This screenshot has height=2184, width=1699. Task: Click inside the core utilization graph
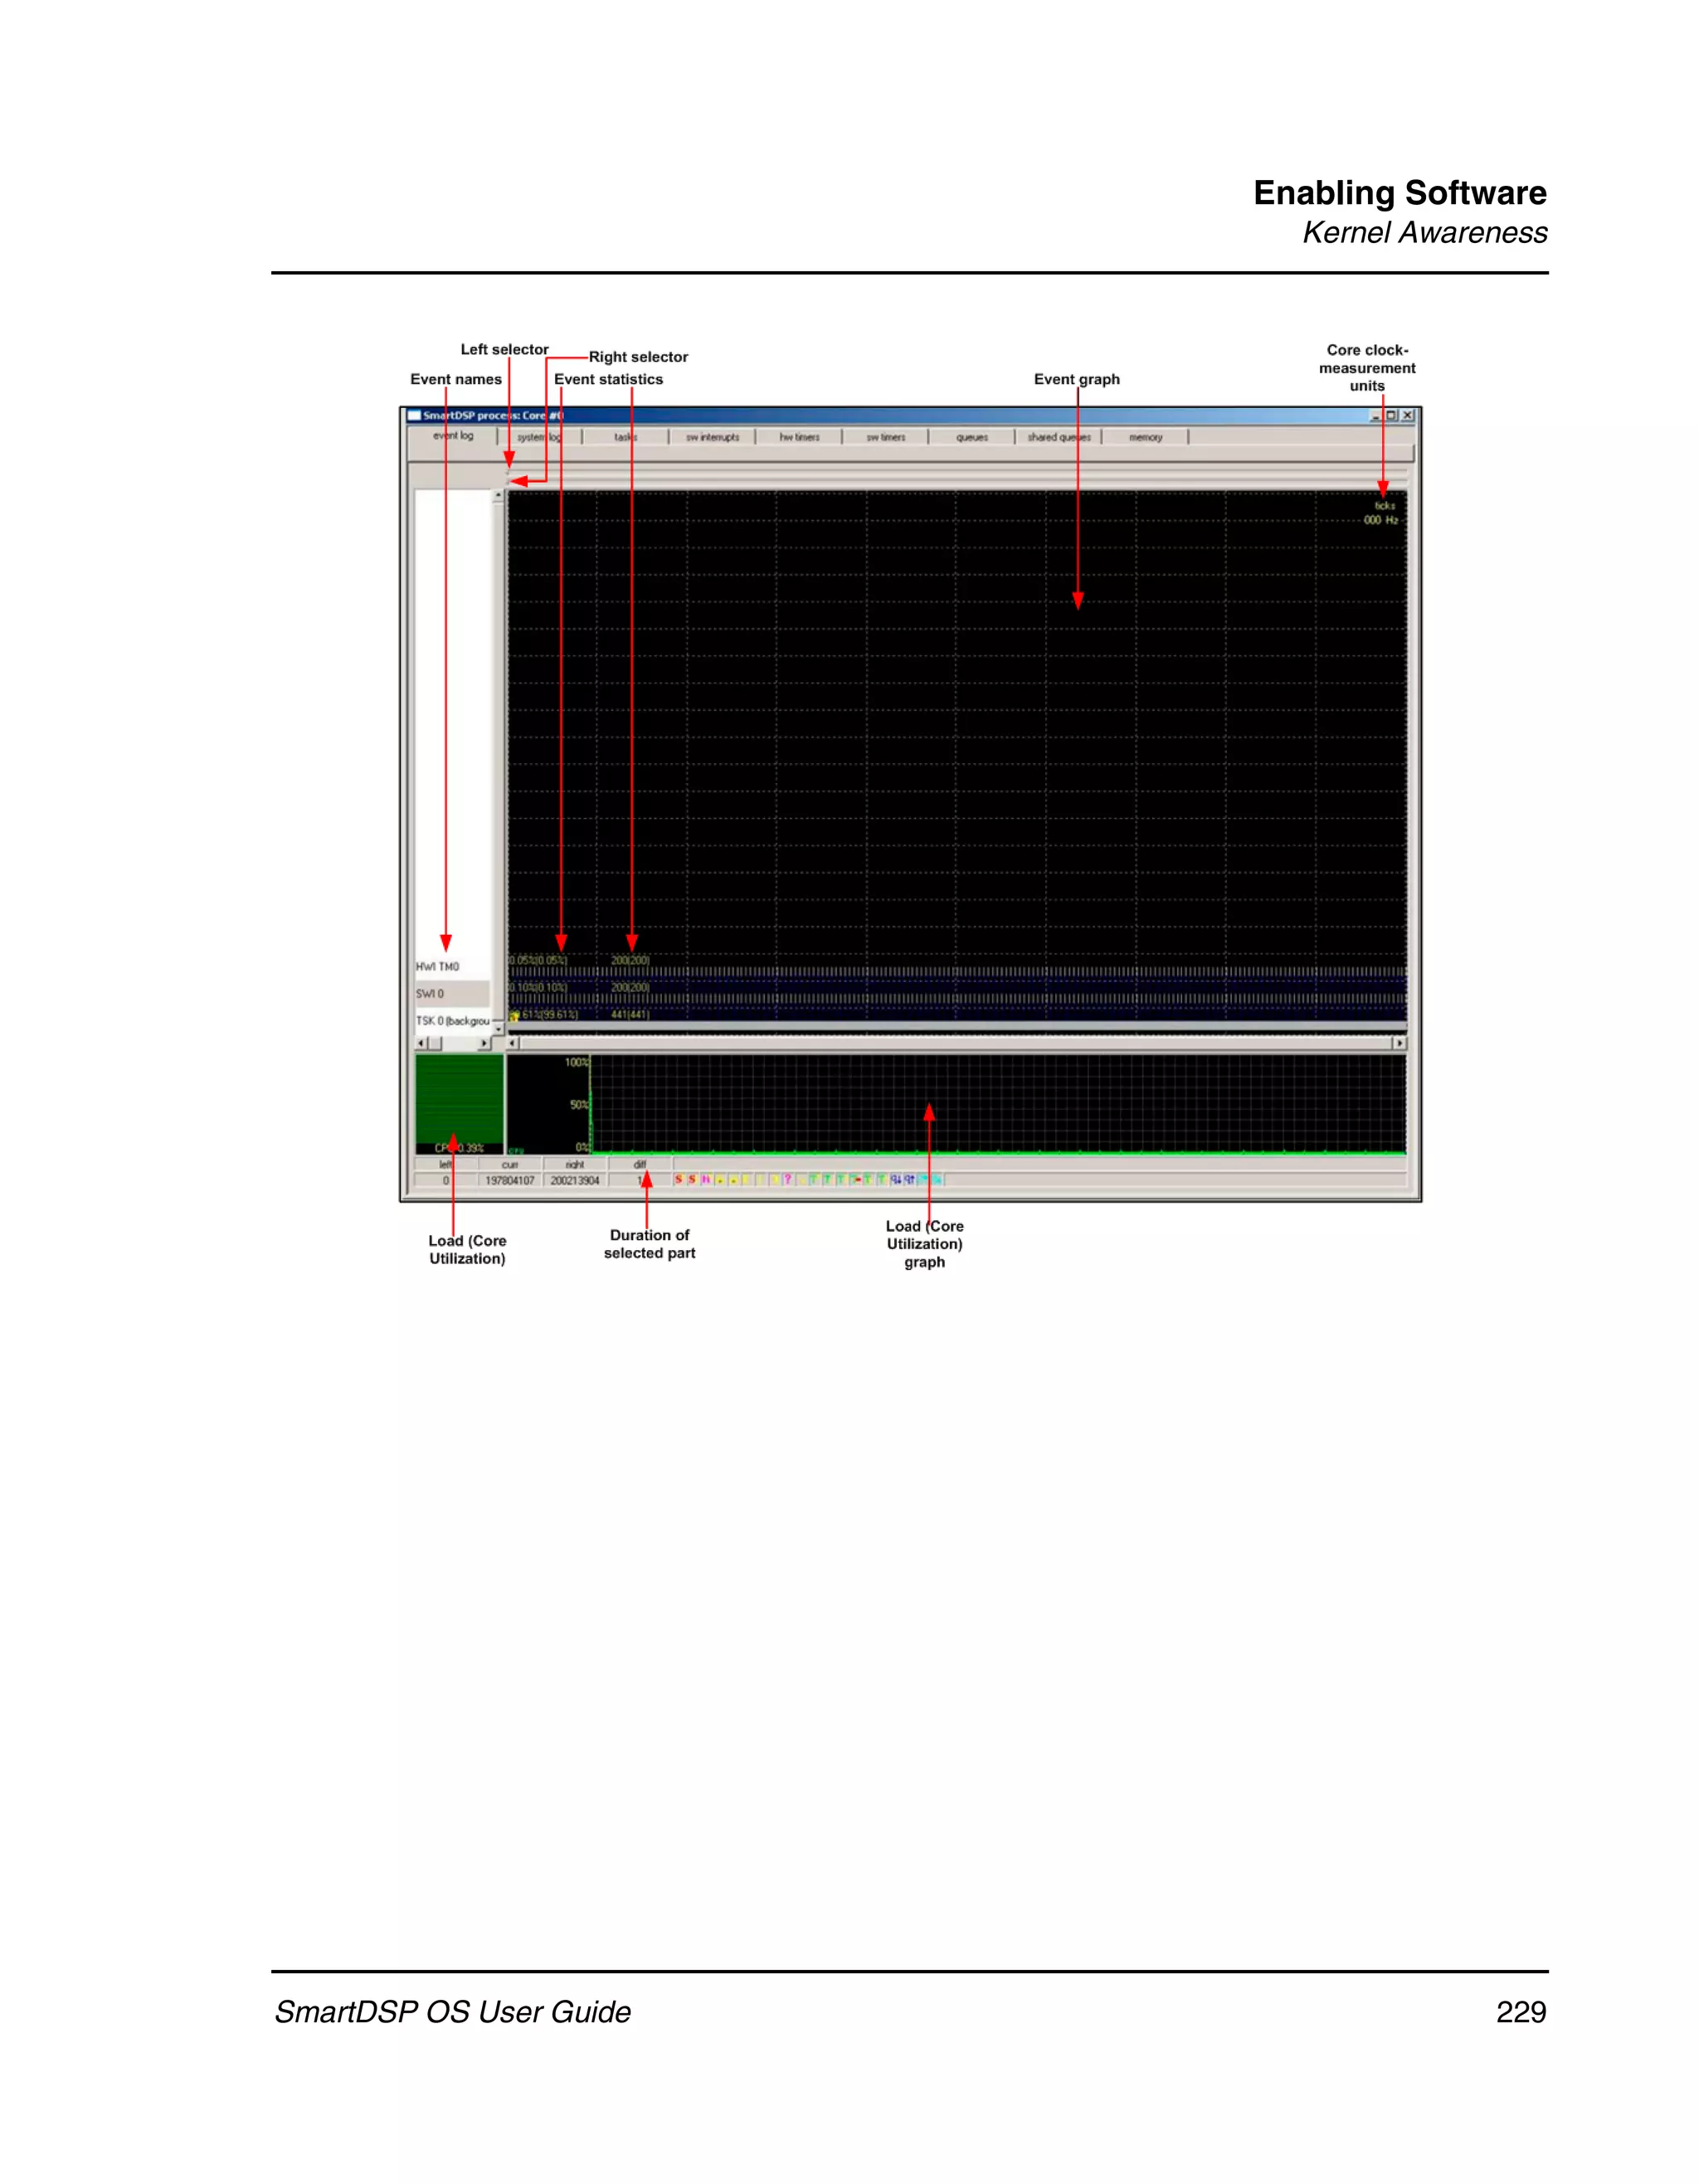coord(998,1104)
